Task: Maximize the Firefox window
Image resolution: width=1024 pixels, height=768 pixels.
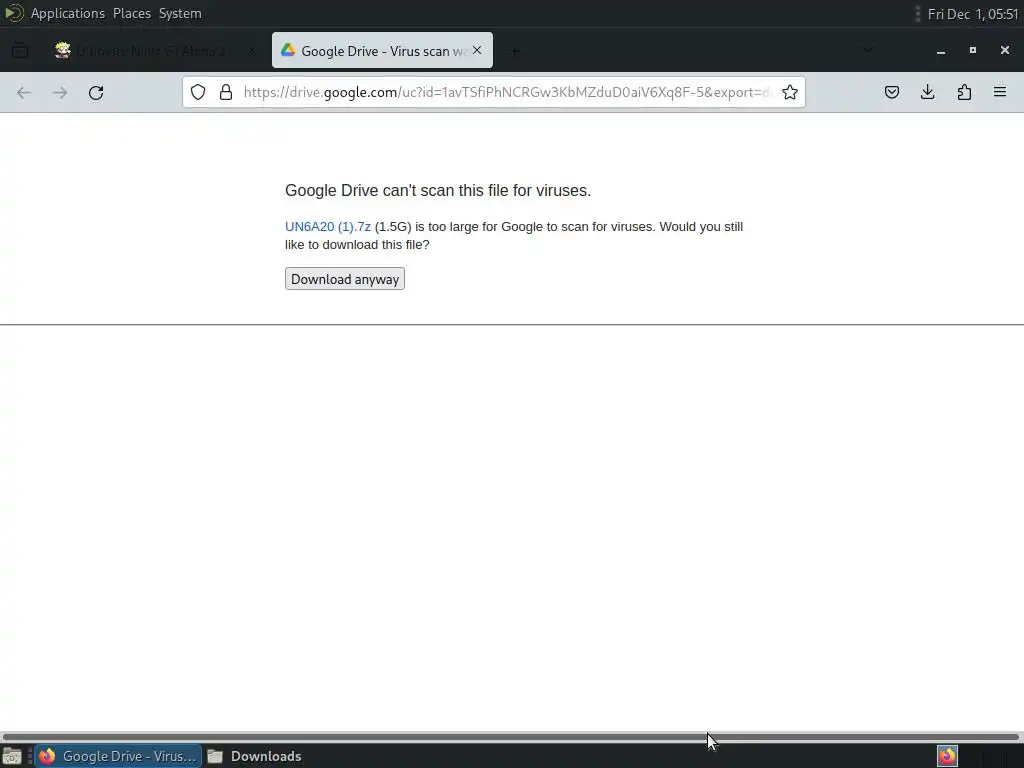Action: pyautogui.click(x=973, y=50)
